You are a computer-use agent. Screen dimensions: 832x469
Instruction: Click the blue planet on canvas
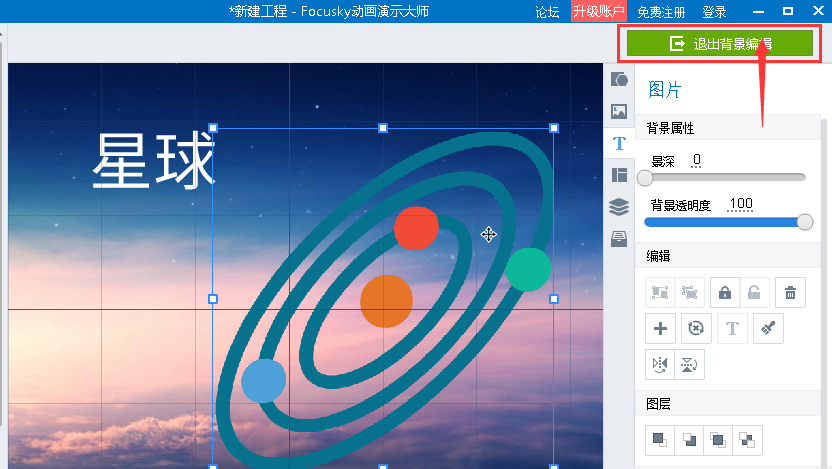click(264, 380)
